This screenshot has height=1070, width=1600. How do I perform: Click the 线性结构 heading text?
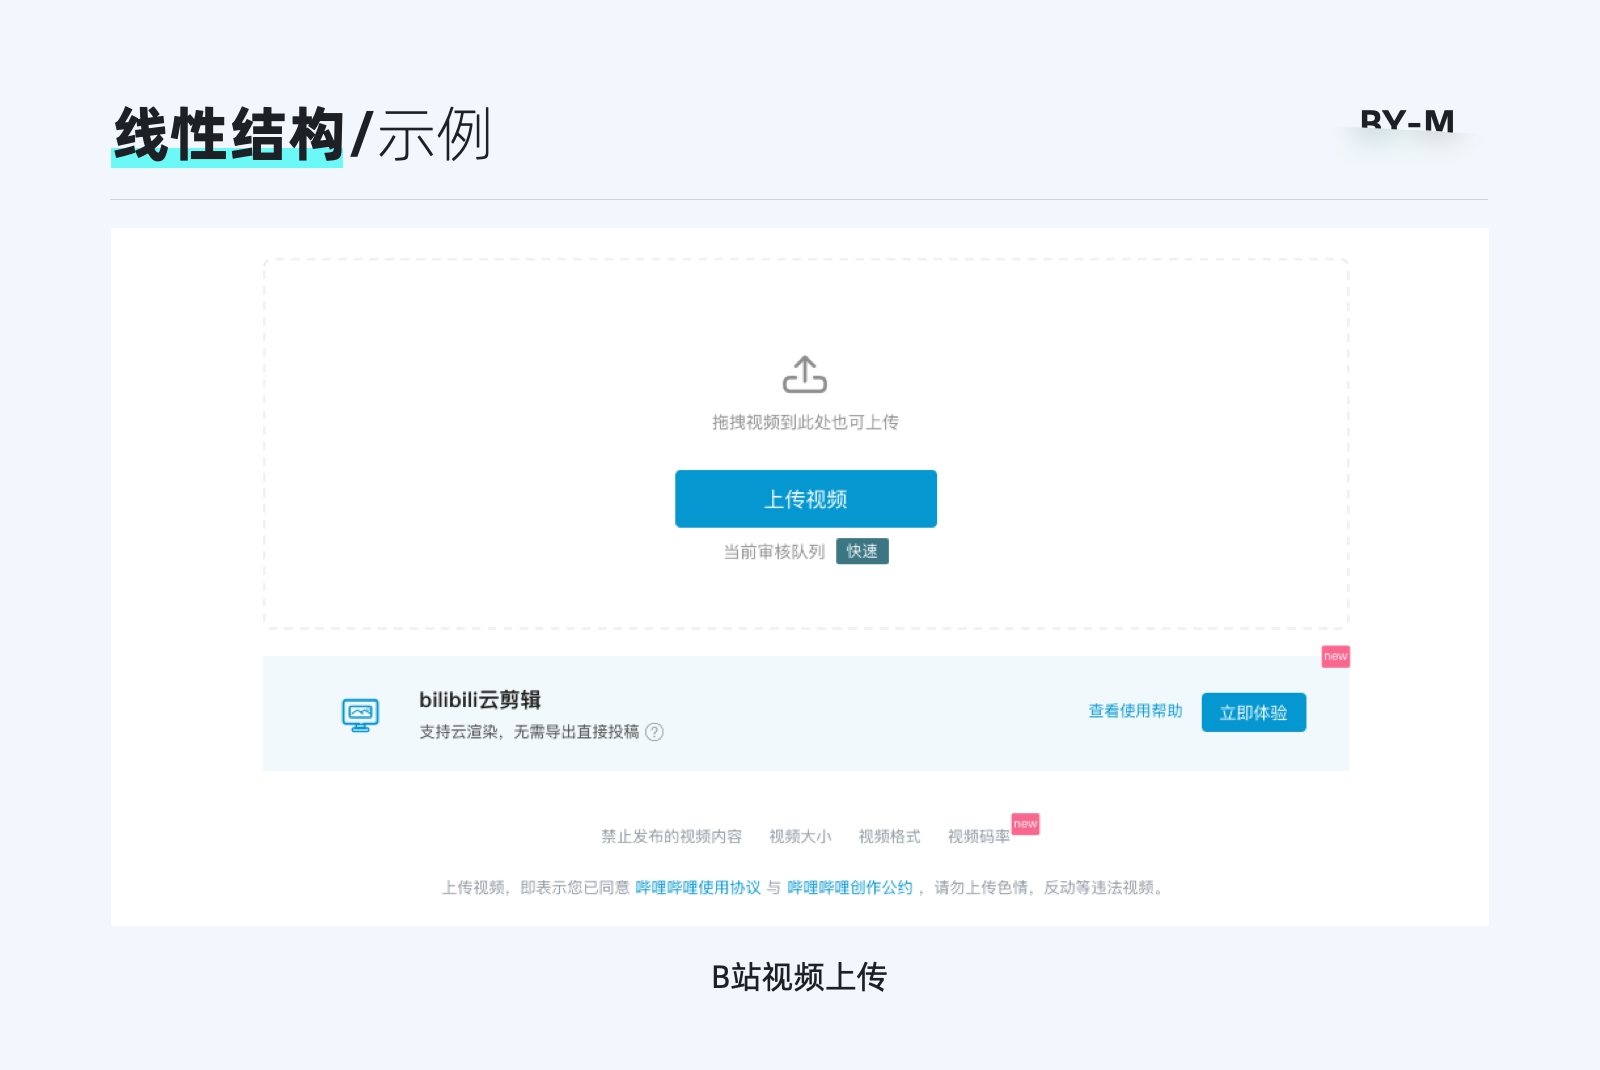(228, 134)
